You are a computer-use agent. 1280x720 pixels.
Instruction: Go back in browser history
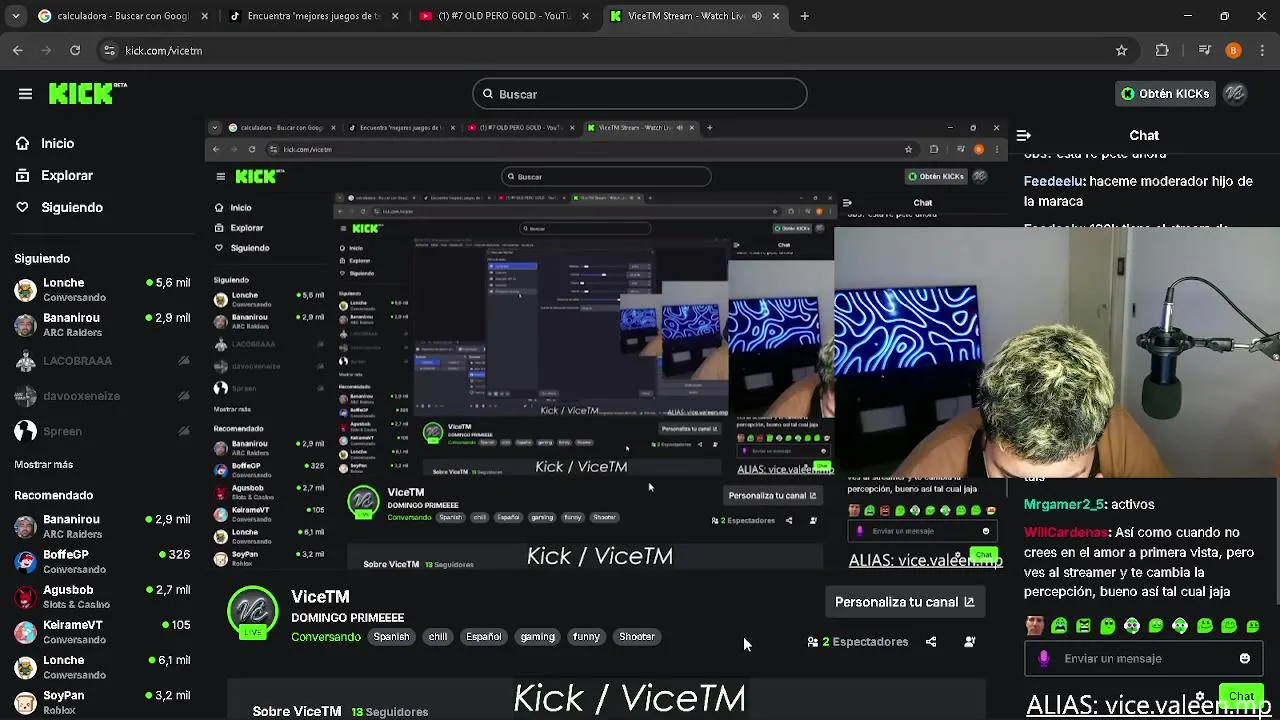click(x=18, y=50)
